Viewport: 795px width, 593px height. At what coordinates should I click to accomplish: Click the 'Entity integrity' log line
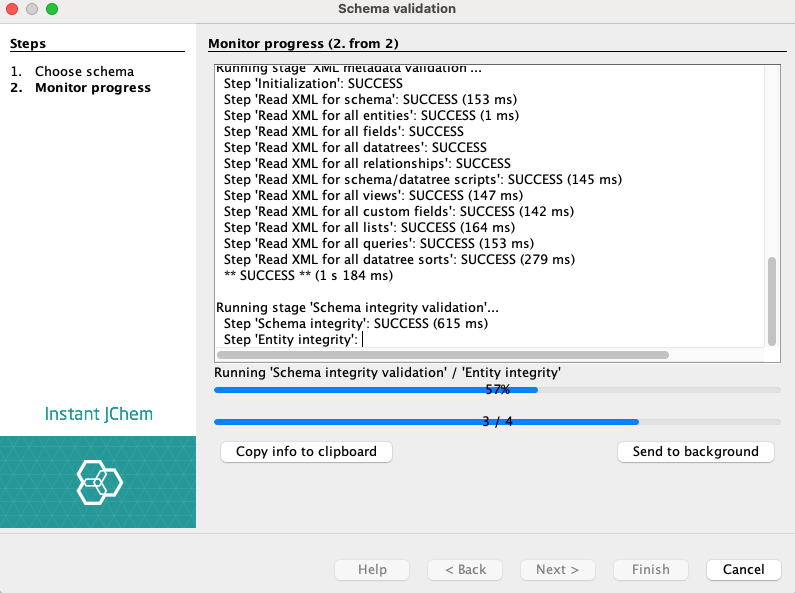[290, 339]
